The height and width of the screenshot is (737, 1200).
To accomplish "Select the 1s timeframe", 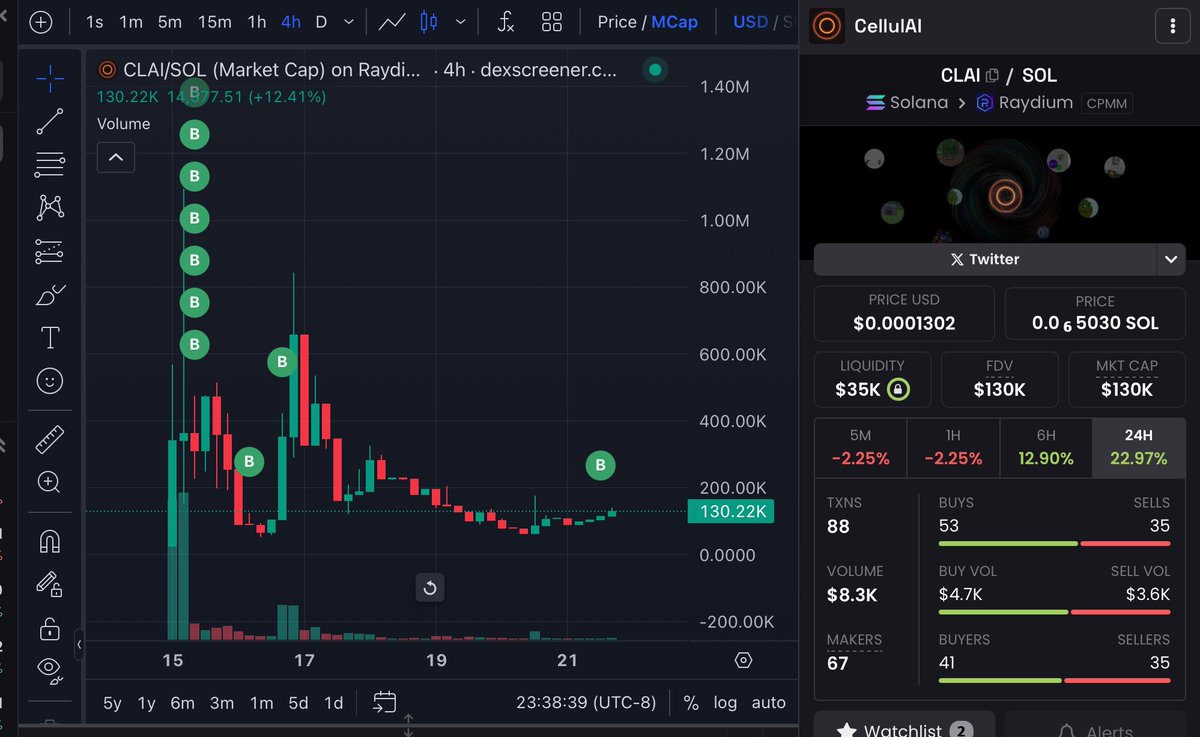I will (94, 21).
